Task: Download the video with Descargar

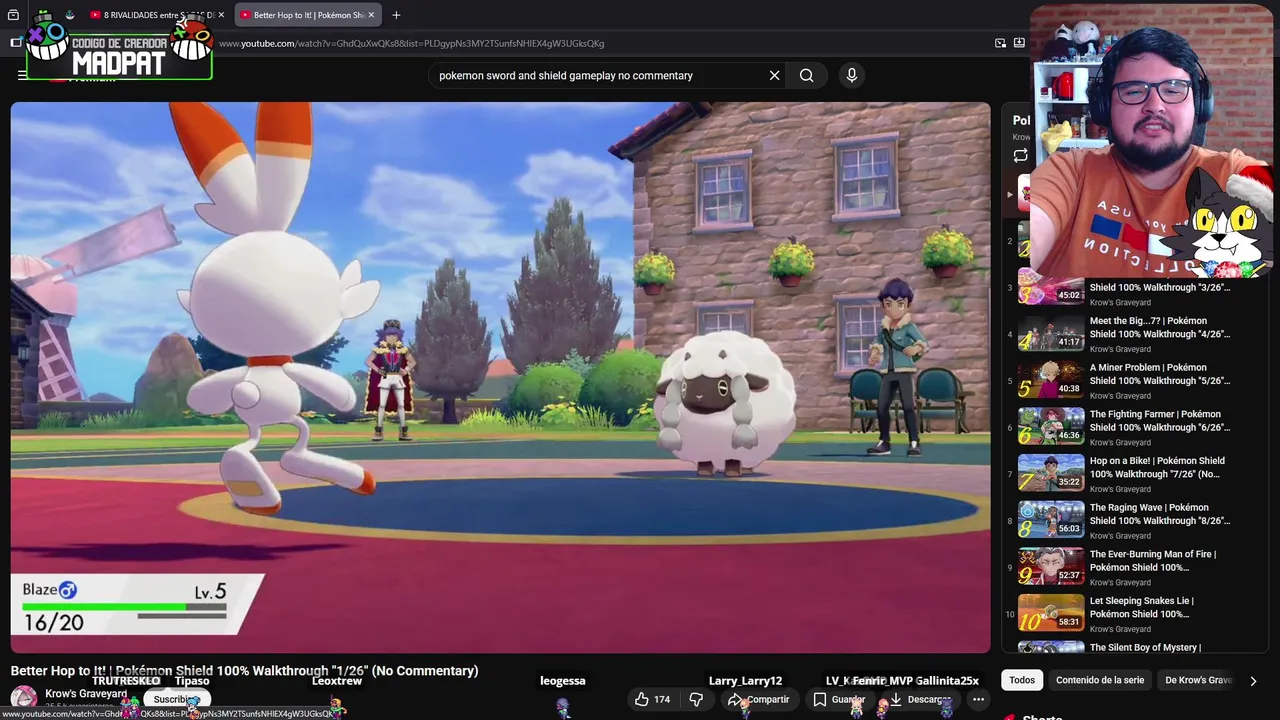Action: (x=919, y=699)
